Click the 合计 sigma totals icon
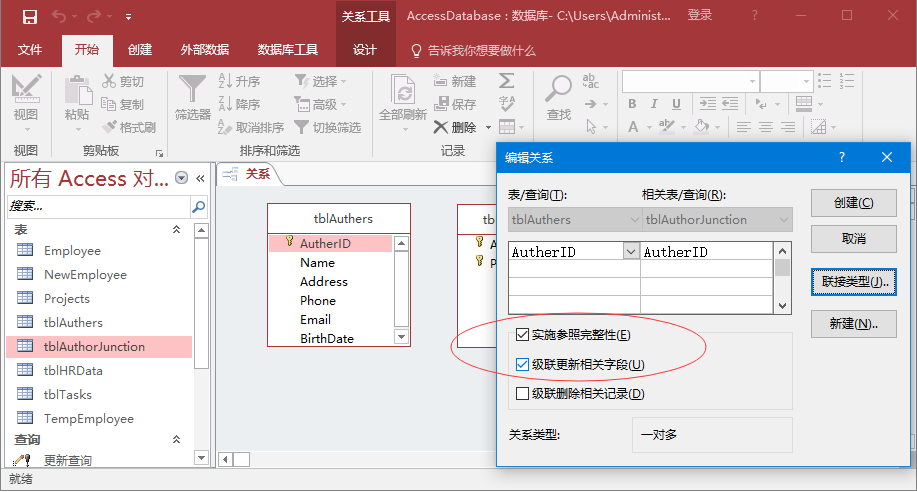The width and height of the screenshot is (917, 492). point(507,81)
